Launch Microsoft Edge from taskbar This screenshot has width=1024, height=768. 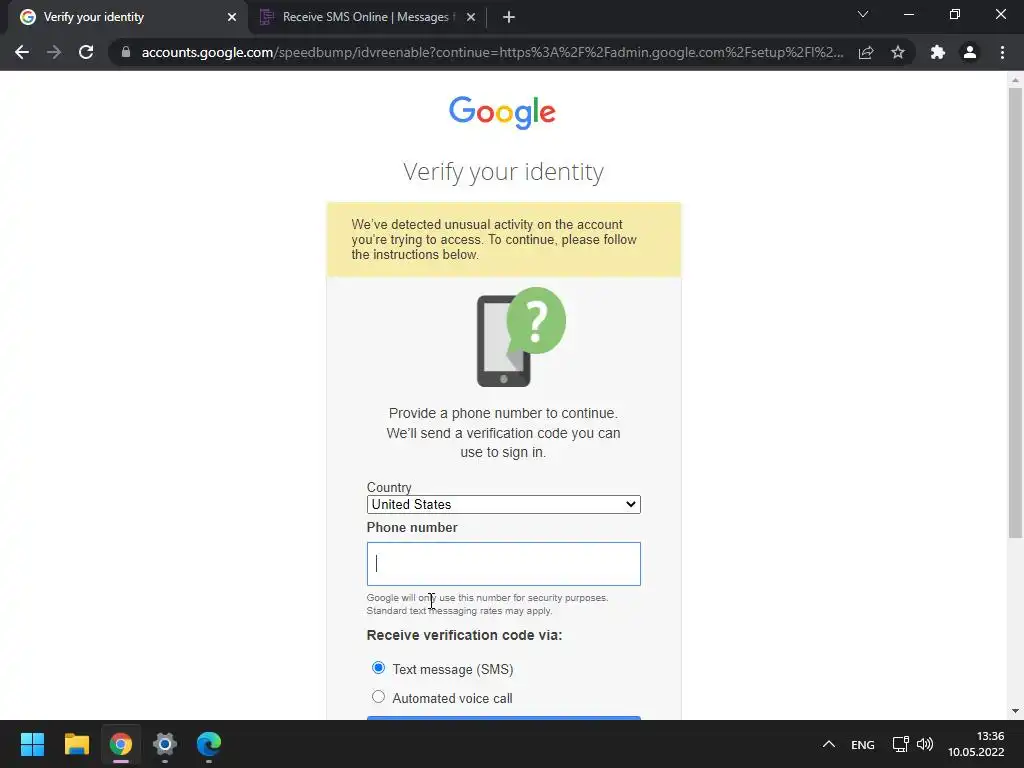209,744
